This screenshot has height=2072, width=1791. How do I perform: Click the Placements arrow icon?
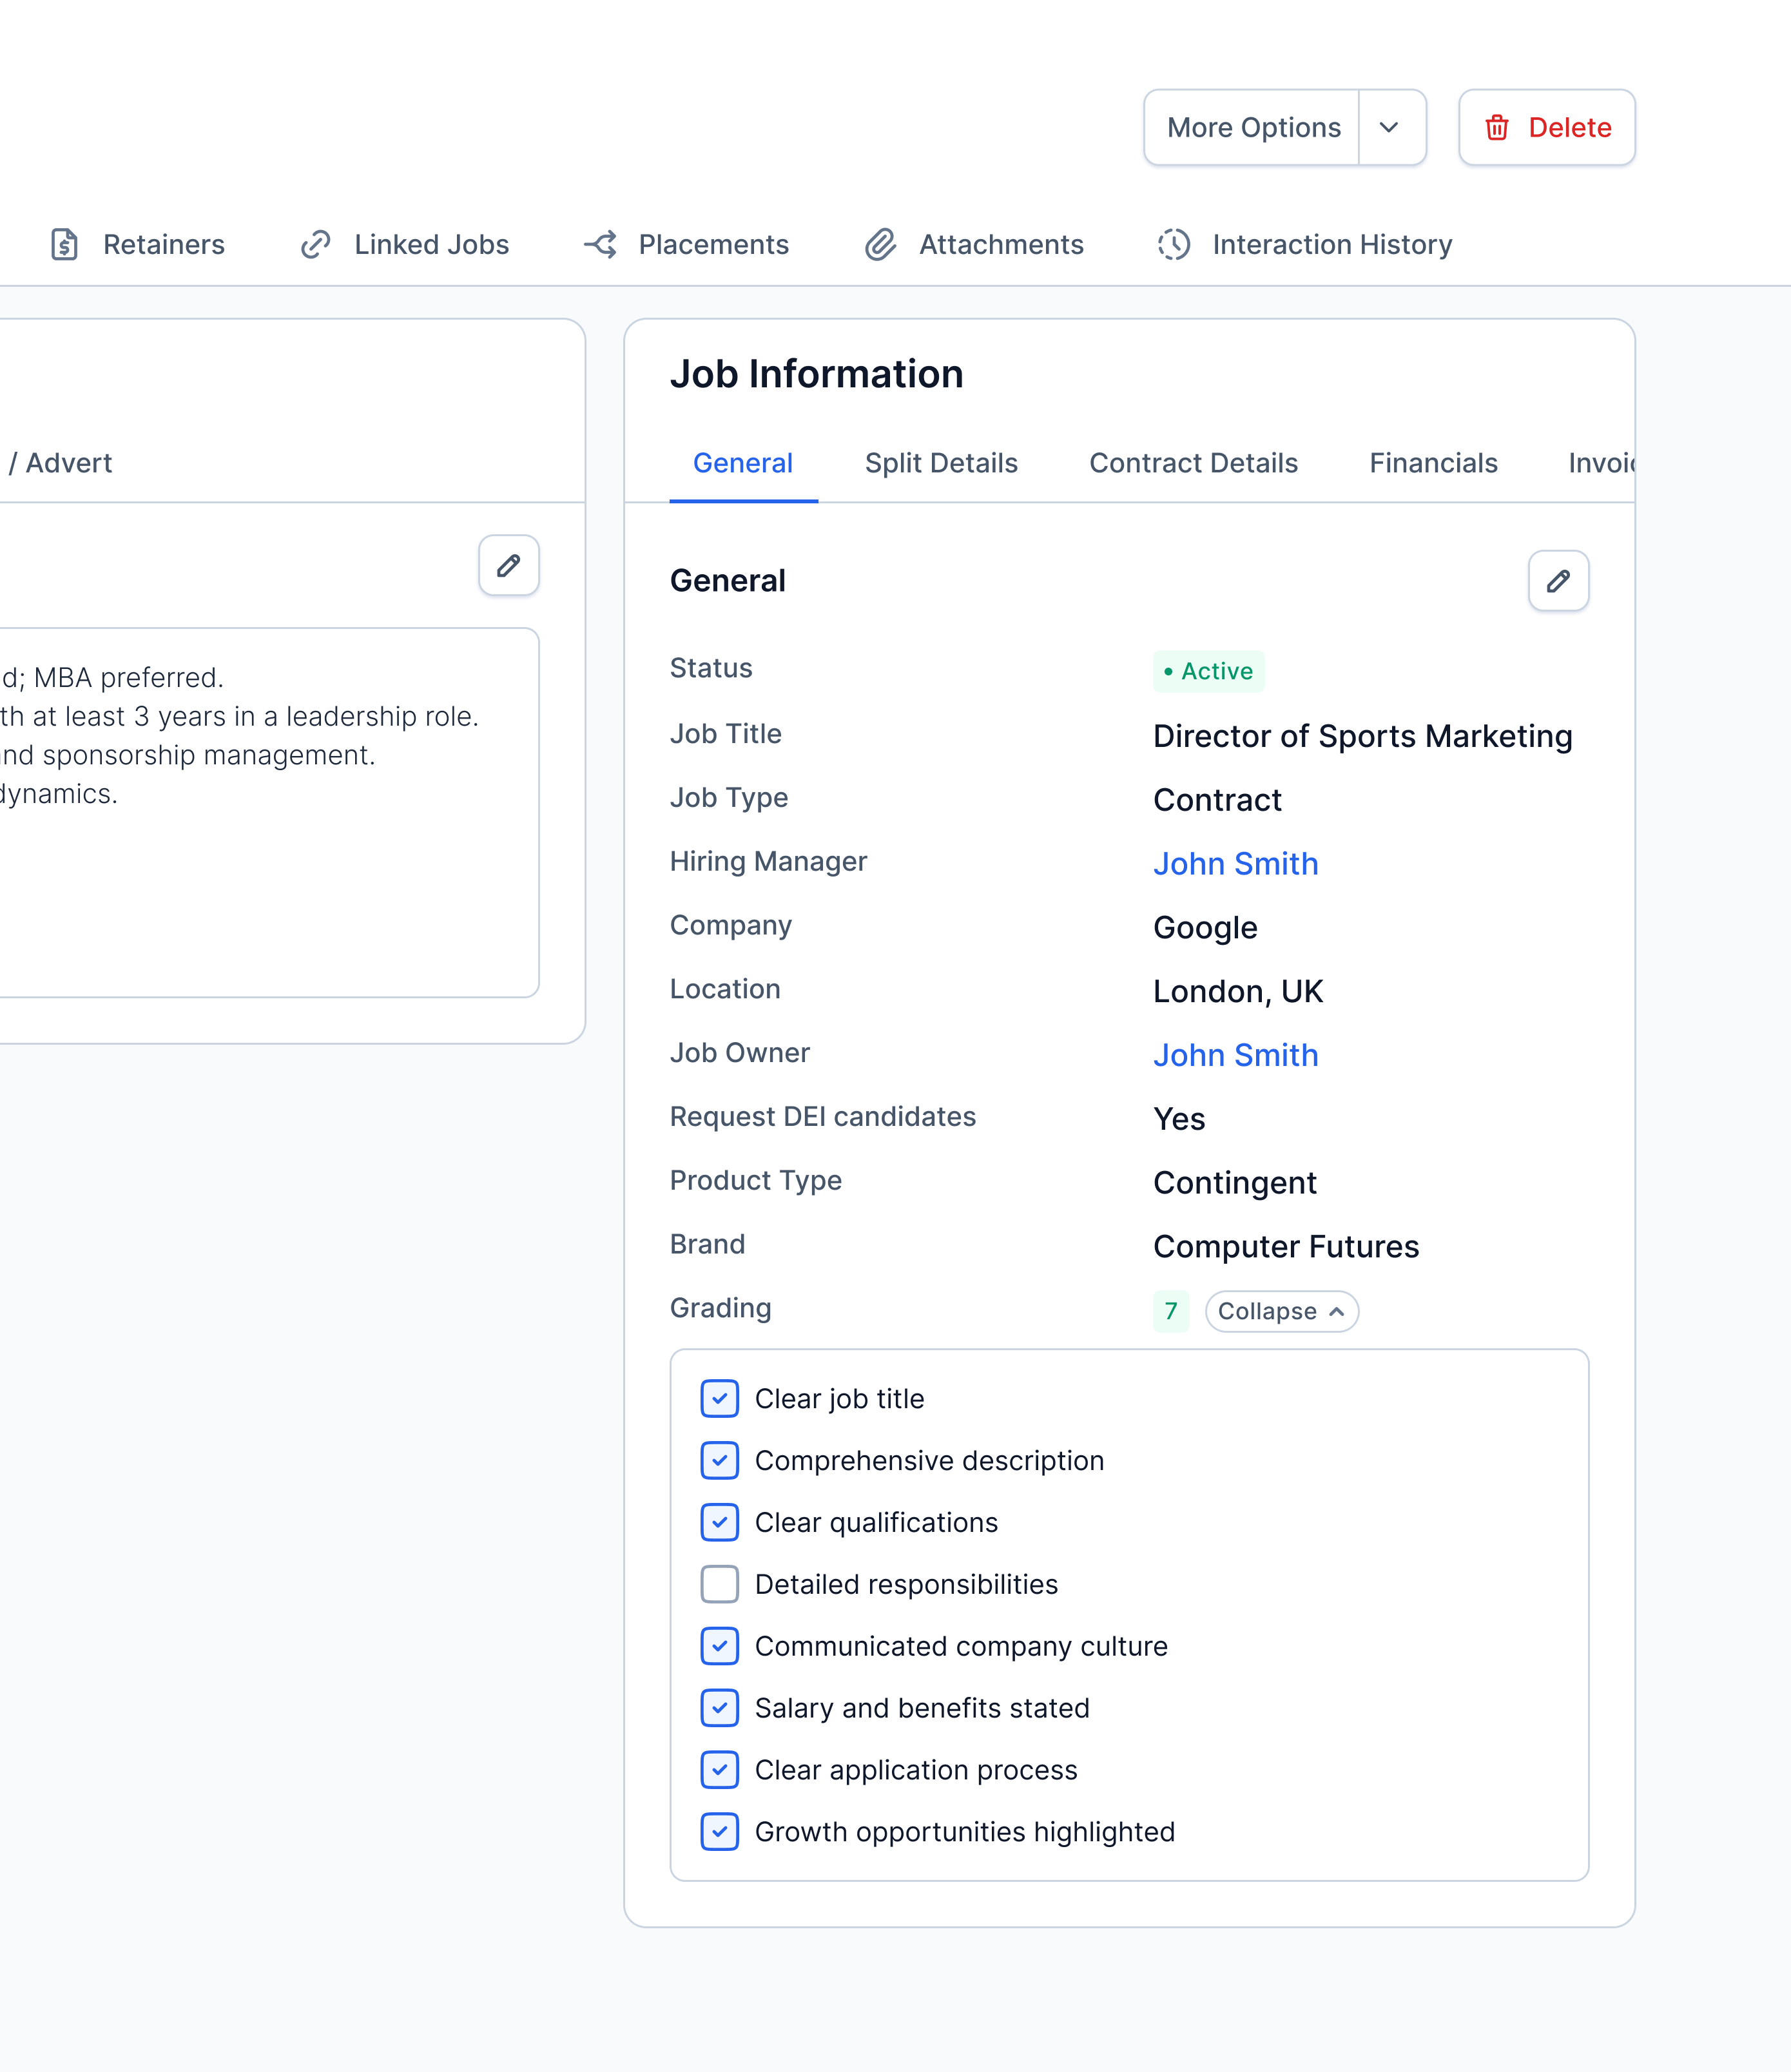(x=601, y=244)
